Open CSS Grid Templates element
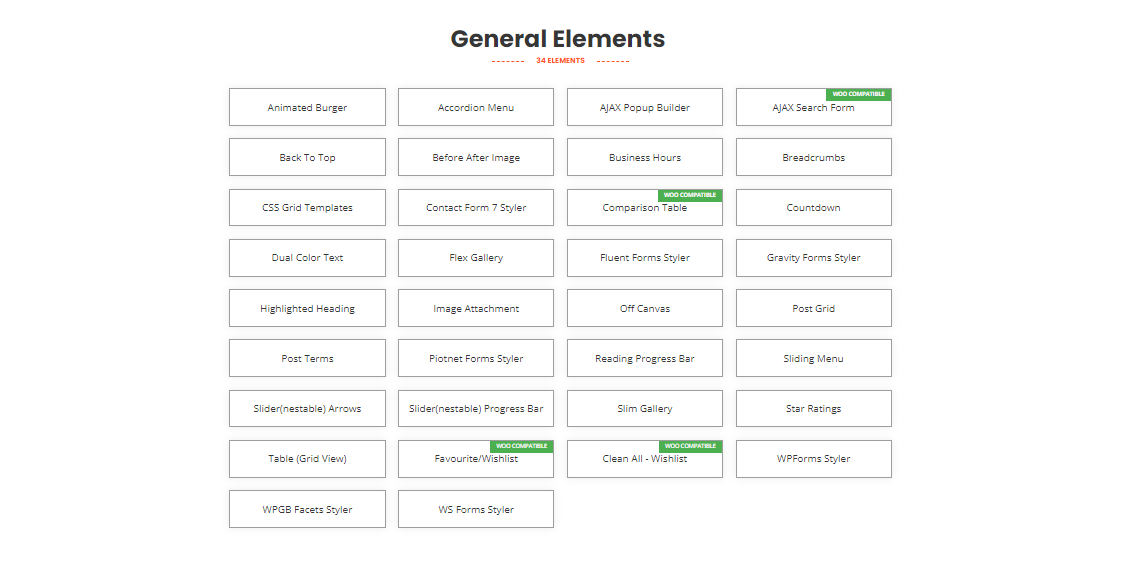 pos(307,207)
